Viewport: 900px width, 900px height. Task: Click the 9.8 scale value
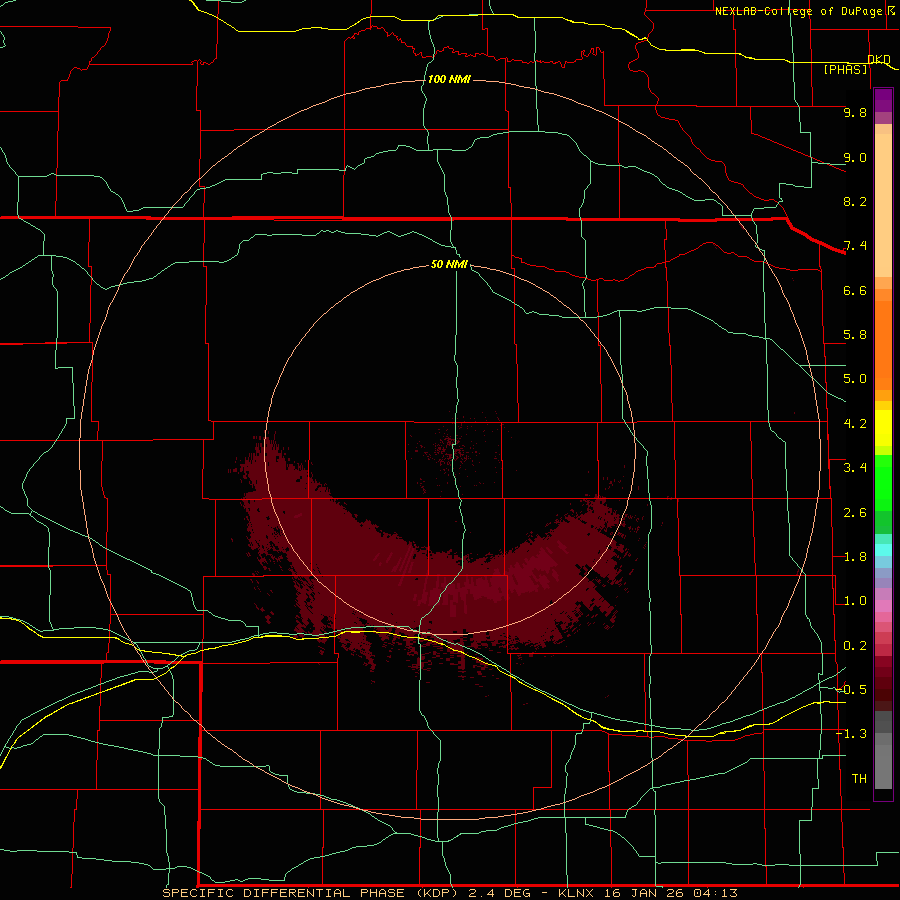(x=855, y=112)
